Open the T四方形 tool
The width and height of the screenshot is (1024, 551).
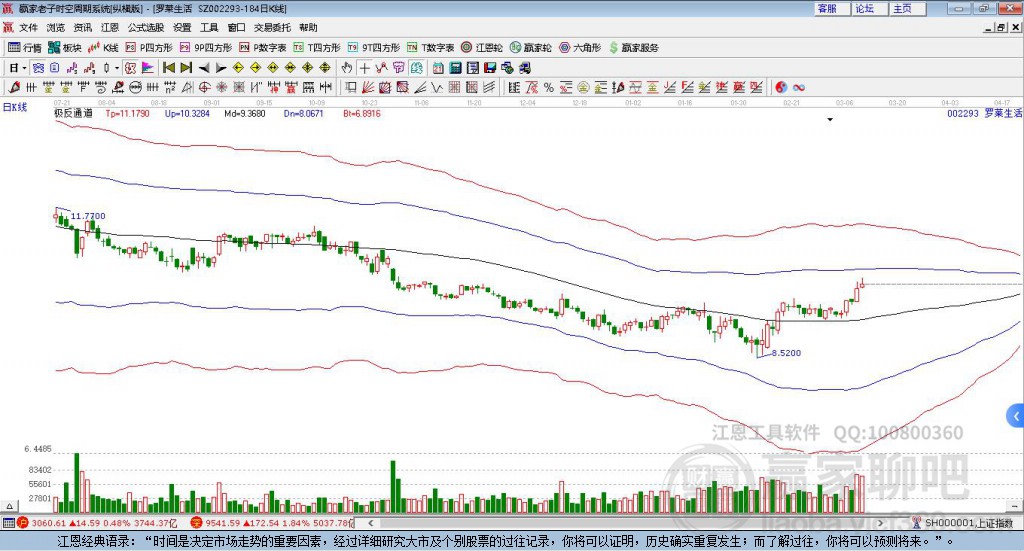pyautogui.click(x=317, y=48)
